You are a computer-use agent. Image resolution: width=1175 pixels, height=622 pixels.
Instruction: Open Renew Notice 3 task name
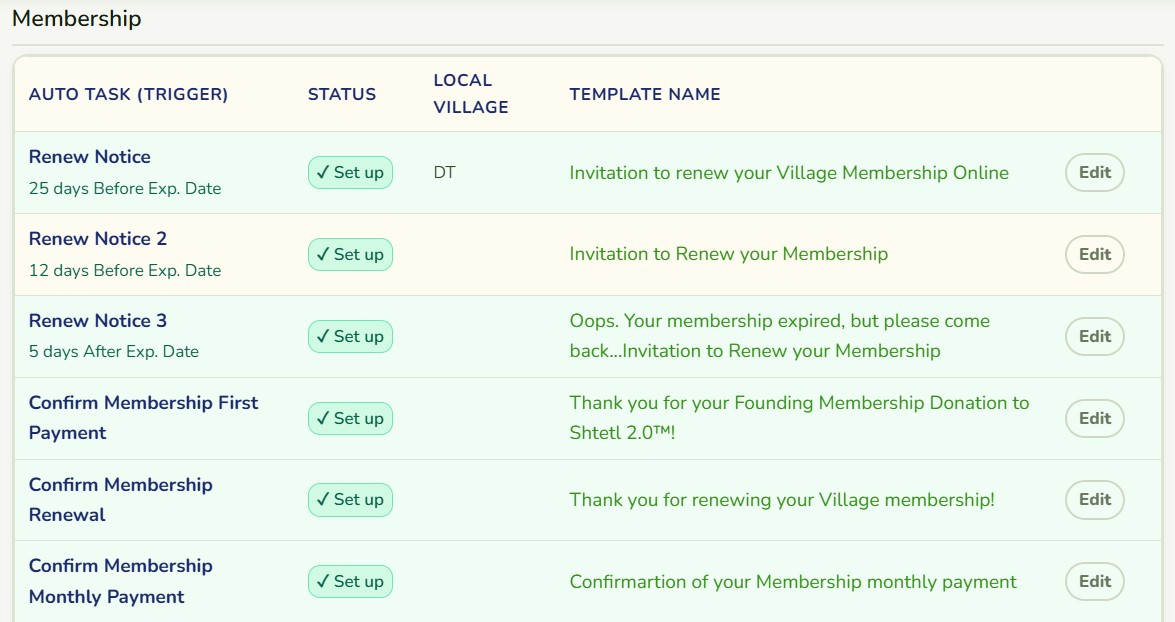(98, 321)
